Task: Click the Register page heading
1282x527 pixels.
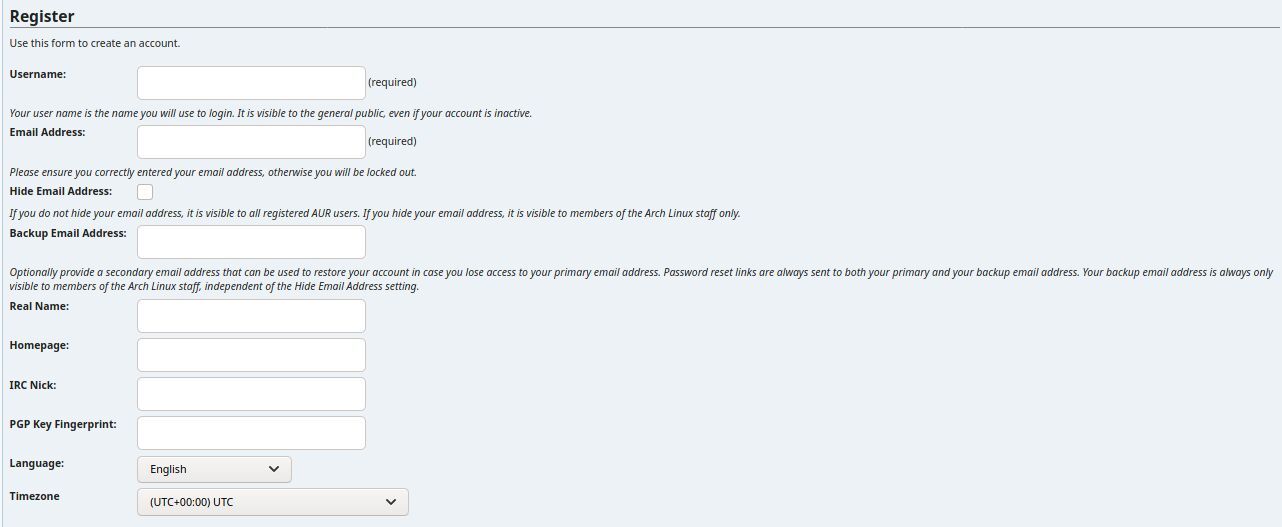Action: [42, 16]
